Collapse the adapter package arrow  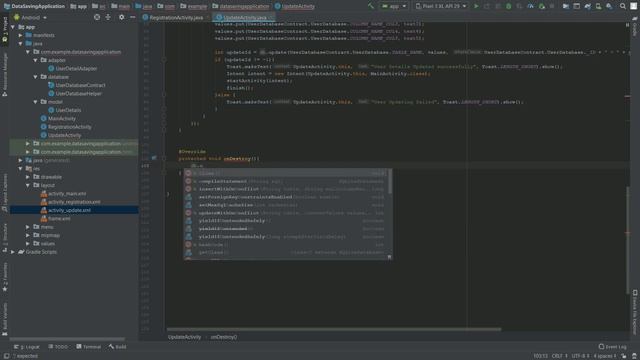pos(36,60)
